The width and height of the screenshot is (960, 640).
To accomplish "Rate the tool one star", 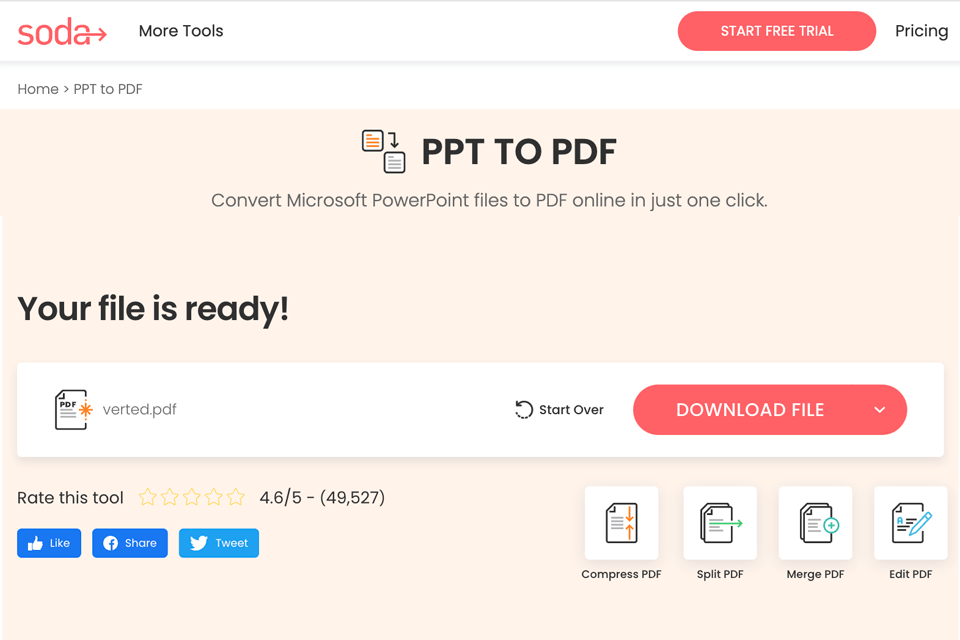I will tap(148, 497).
